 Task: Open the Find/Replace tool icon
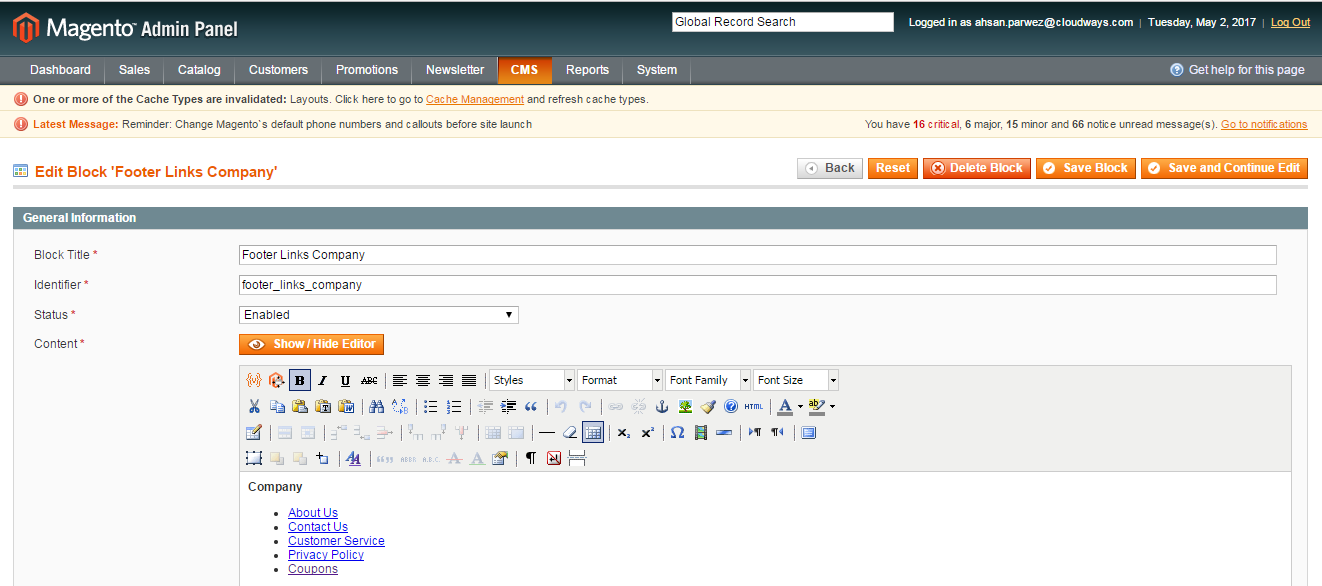[400, 406]
